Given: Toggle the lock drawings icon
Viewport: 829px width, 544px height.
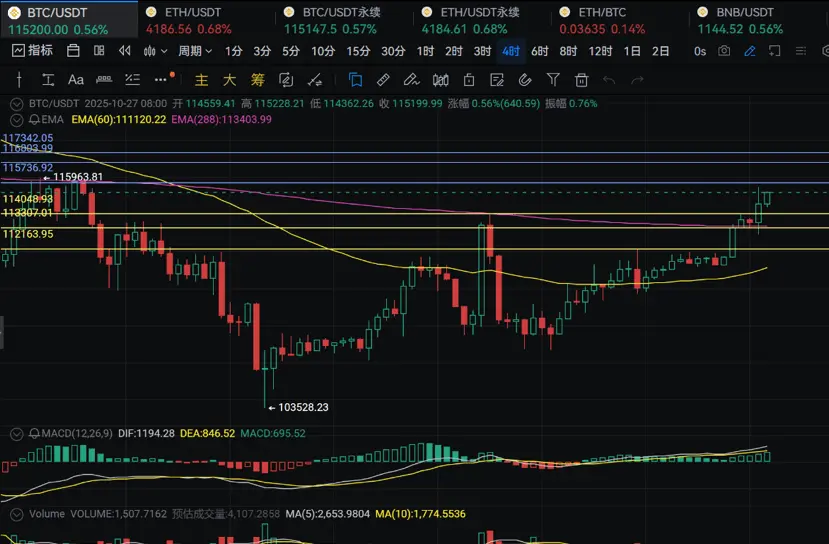Looking at the screenshot, I should (x=468, y=80).
